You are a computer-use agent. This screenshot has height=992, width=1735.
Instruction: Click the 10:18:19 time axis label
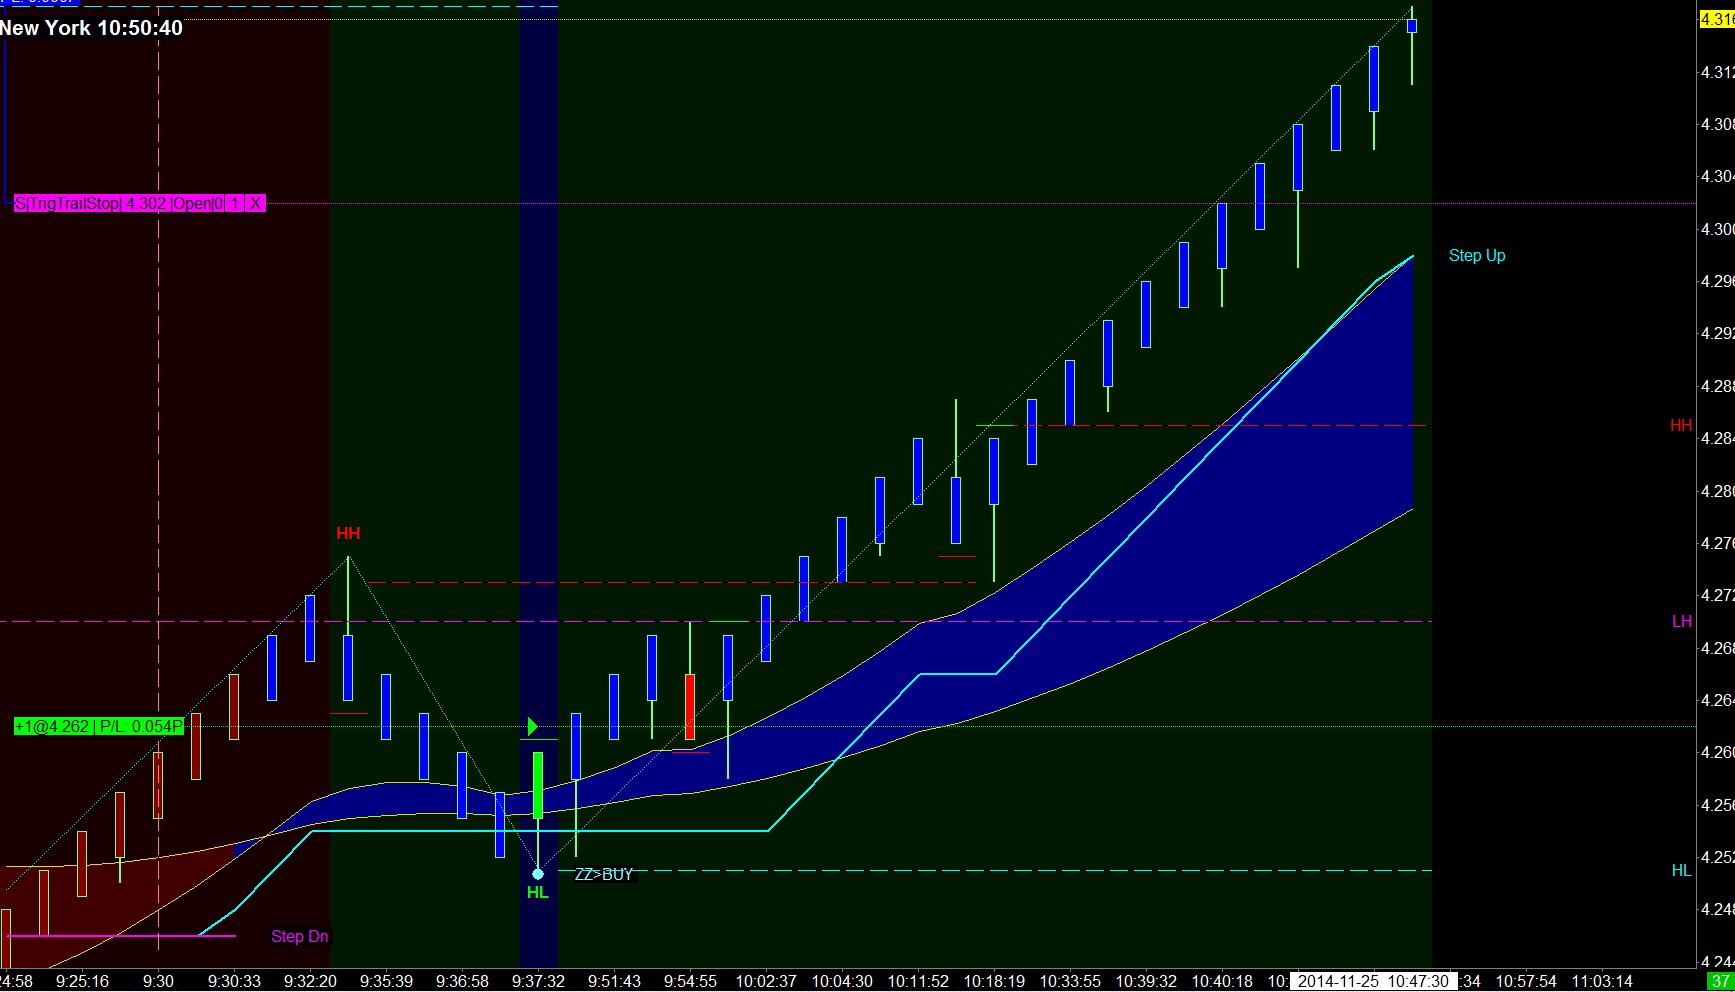click(x=994, y=982)
